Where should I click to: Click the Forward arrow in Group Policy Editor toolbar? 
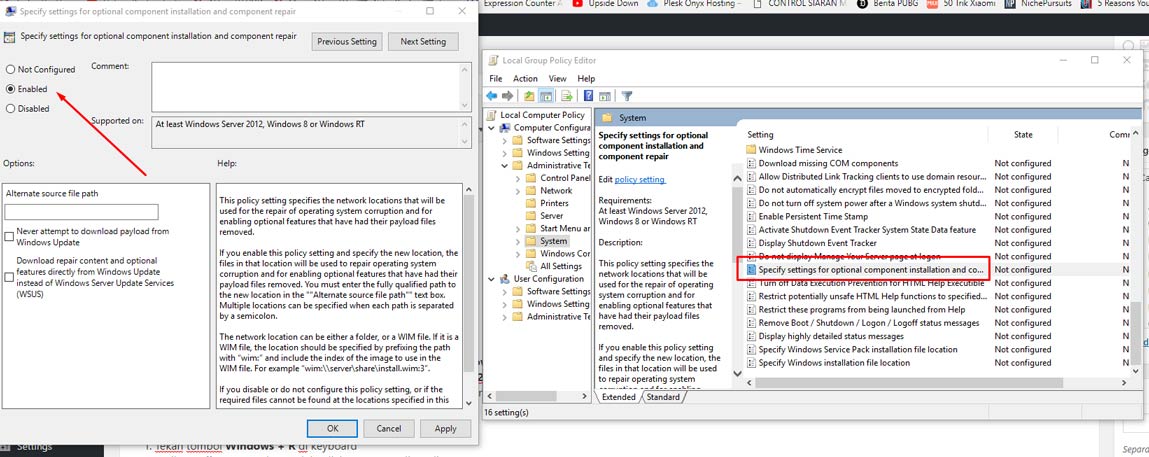click(x=506, y=96)
